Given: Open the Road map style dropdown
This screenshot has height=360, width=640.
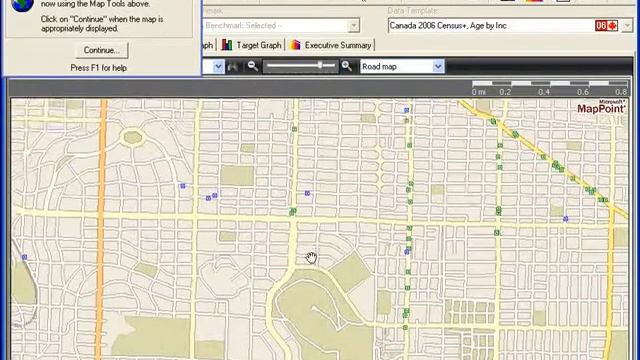Looking at the screenshot, I should click(402, 67).
